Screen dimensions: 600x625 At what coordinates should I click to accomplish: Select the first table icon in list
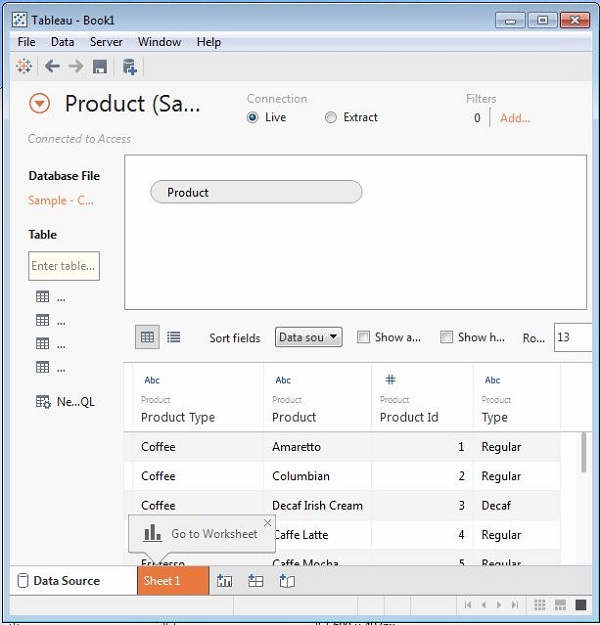(x=43, y=297)
